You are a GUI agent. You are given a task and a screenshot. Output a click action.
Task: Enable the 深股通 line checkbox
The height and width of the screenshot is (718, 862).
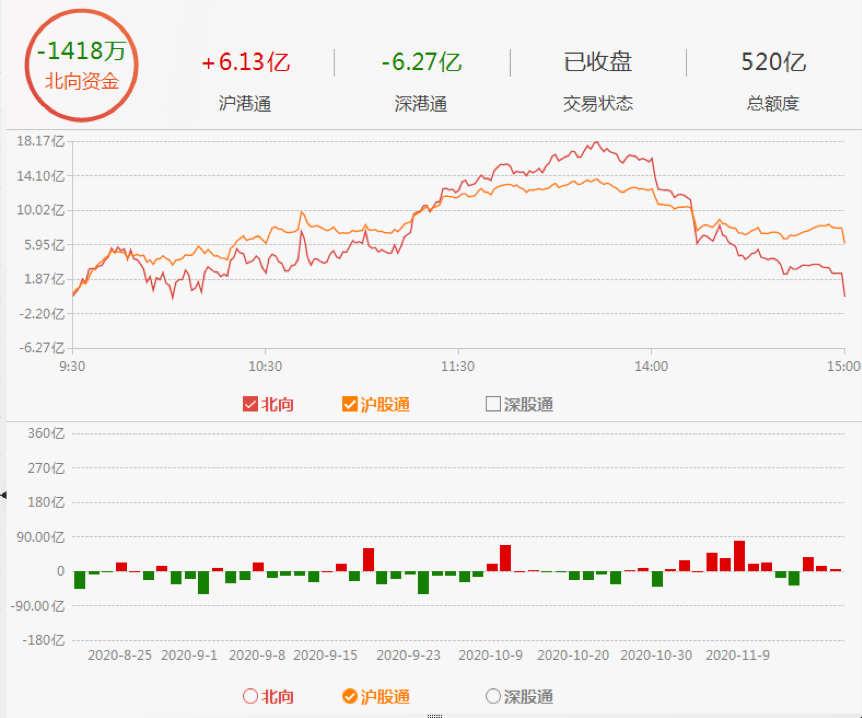tap(493, 404)
